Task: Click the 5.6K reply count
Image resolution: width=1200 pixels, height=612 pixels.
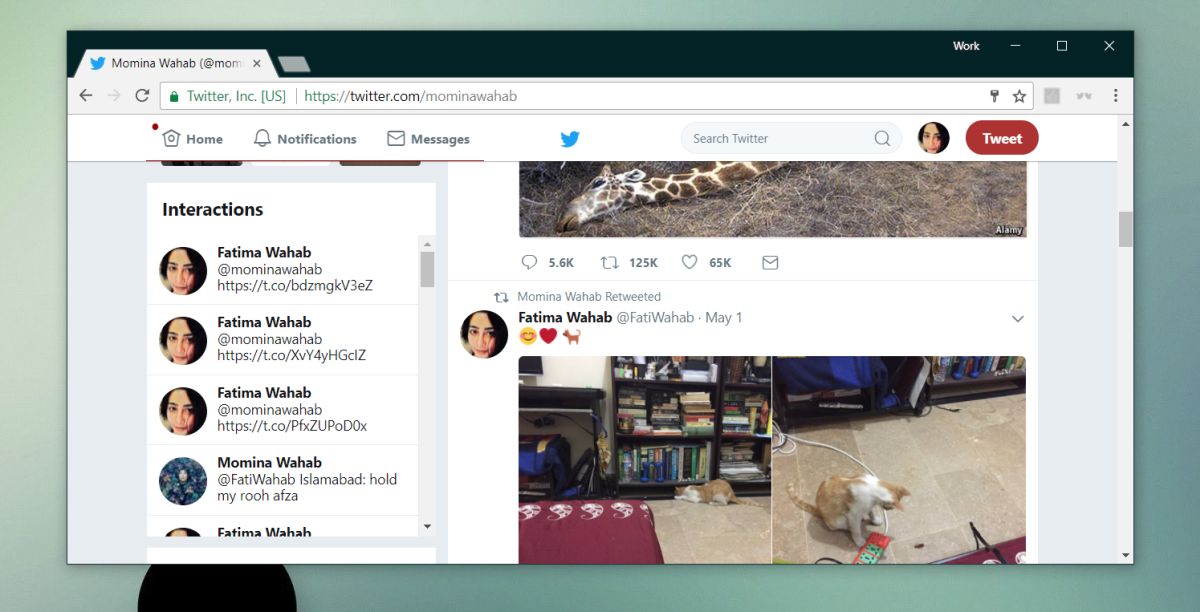Action: [x=561, y=263]
